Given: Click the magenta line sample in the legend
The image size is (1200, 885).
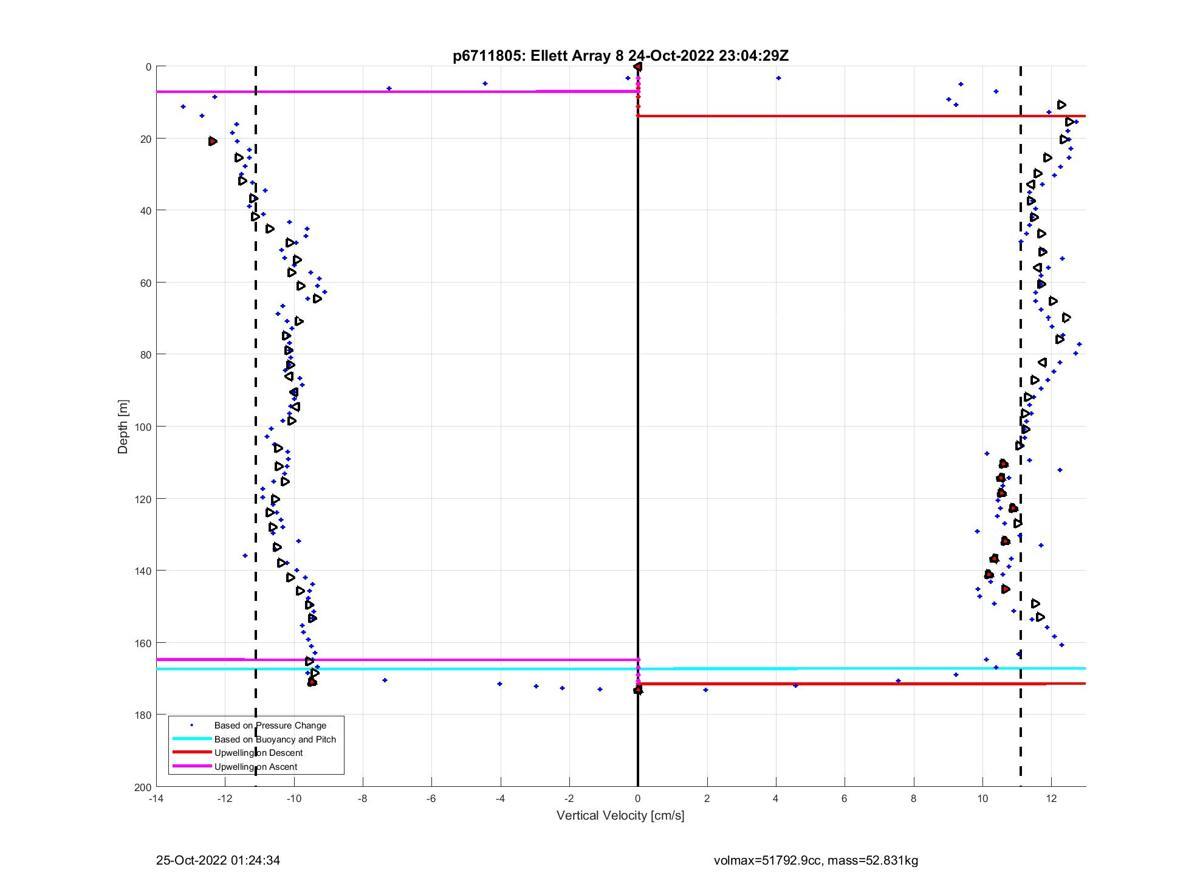Looking at the screenshot, I should pyautogui.click(x=191, y=767).
